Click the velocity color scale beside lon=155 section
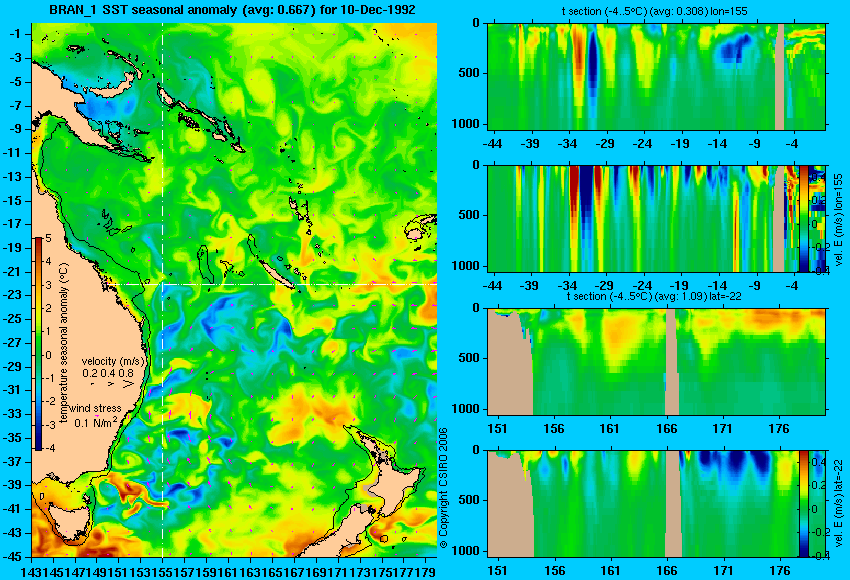This screenshot has height=580, width=850. pyautogui.click(x=803, y=219)
